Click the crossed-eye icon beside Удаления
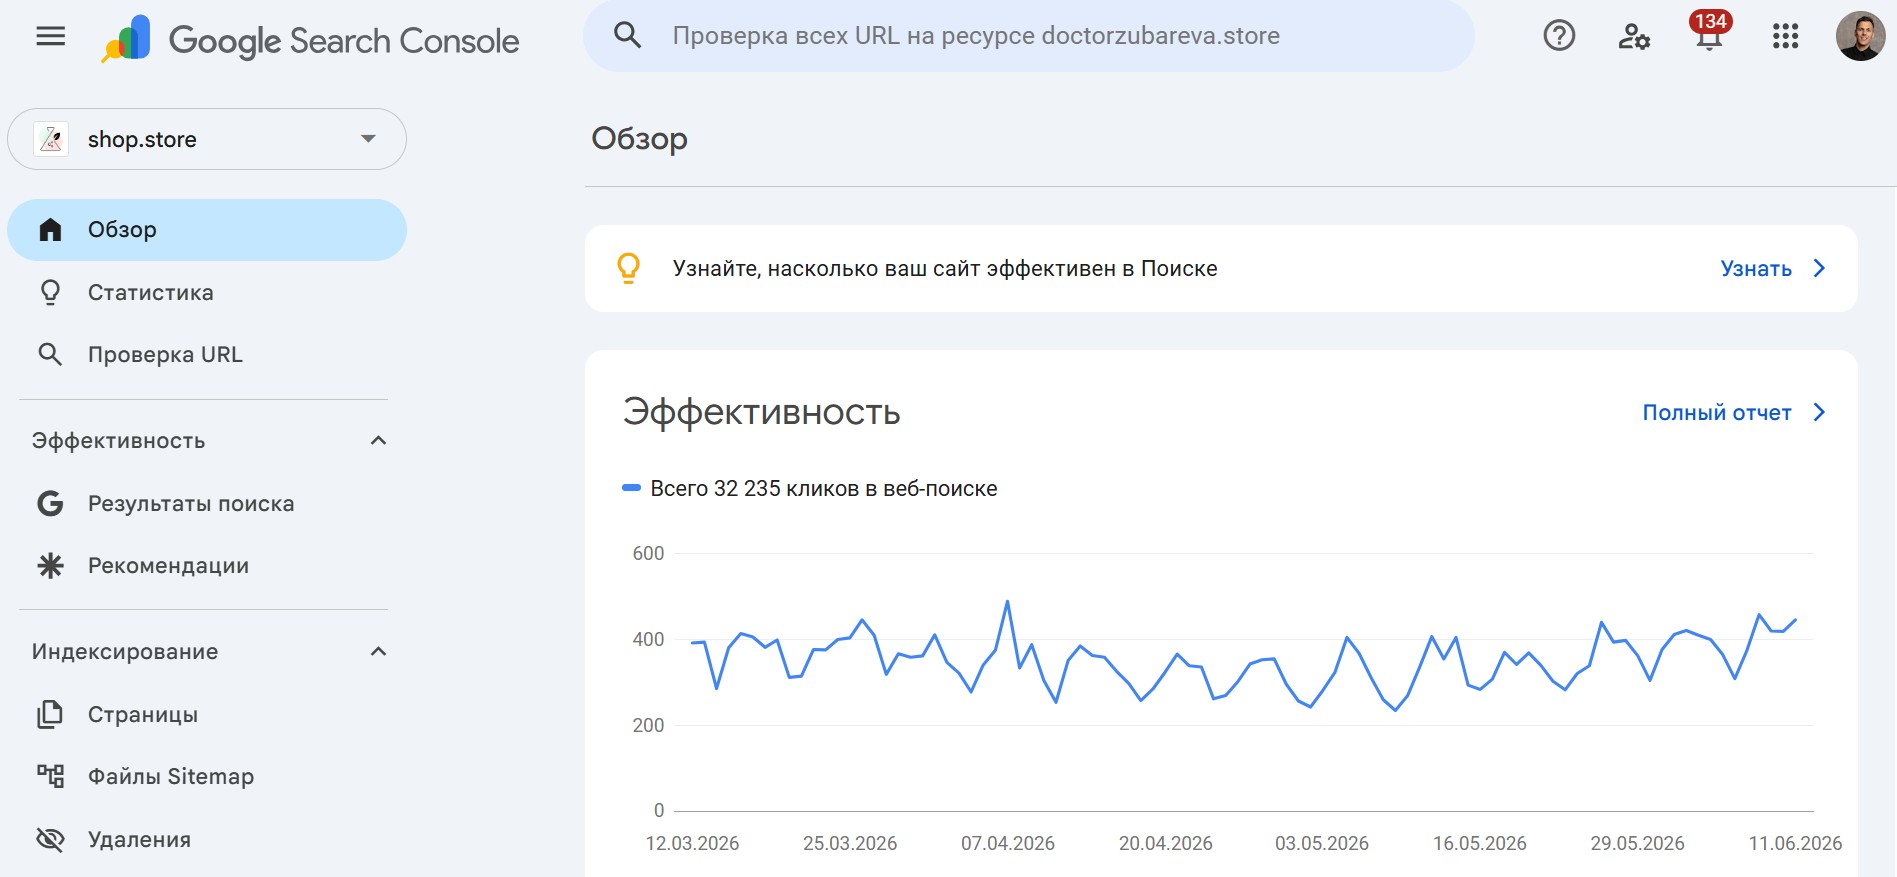 point(50,839)
